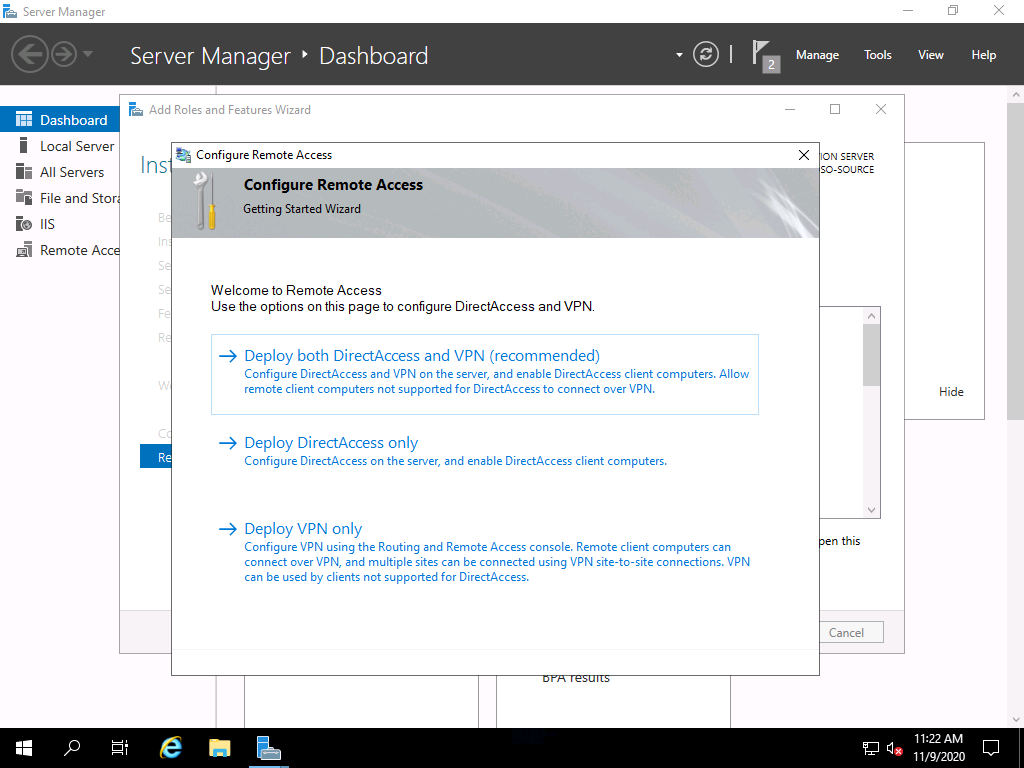Open File Explorer from the taskbar
Screen dimensions: 1024x768
click(220, 747)
